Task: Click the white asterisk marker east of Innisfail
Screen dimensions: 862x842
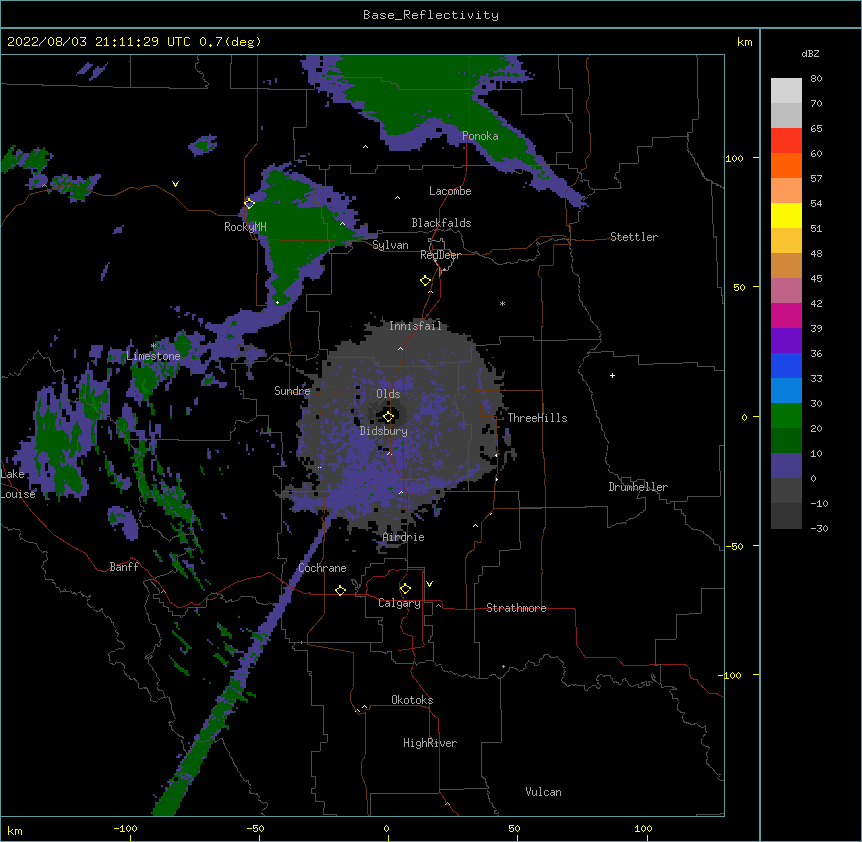Action: click(x=502, y=303)
